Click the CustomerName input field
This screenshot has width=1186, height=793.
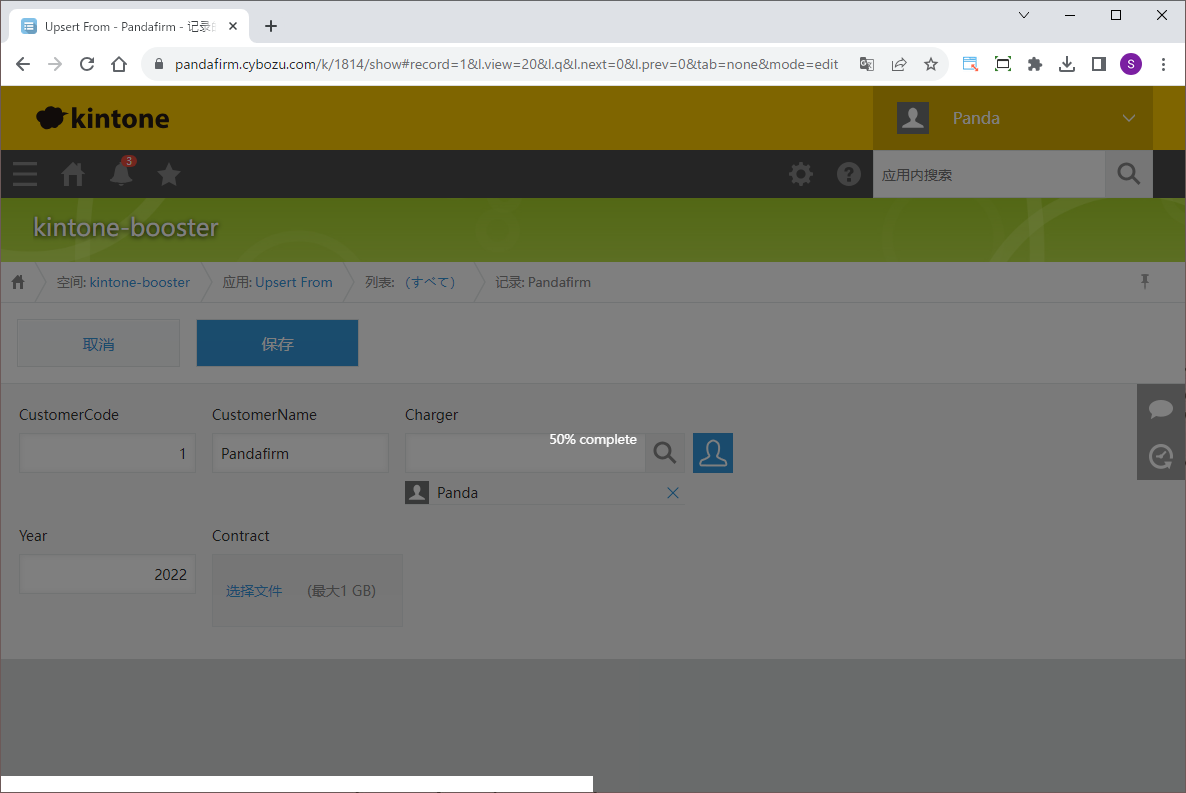tap(300, 453)
